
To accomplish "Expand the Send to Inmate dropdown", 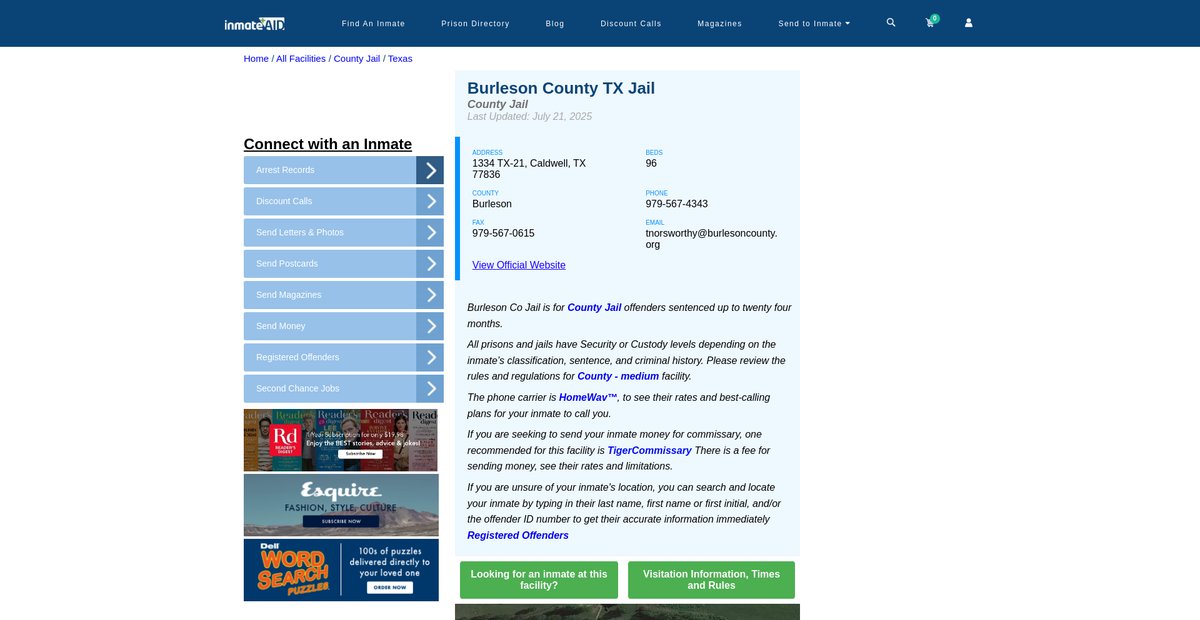I will [x=814, y=23].
